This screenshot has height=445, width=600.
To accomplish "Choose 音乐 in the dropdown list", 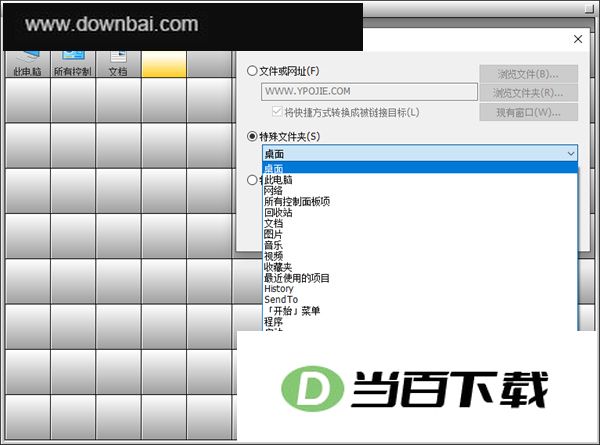I will 420,245.
